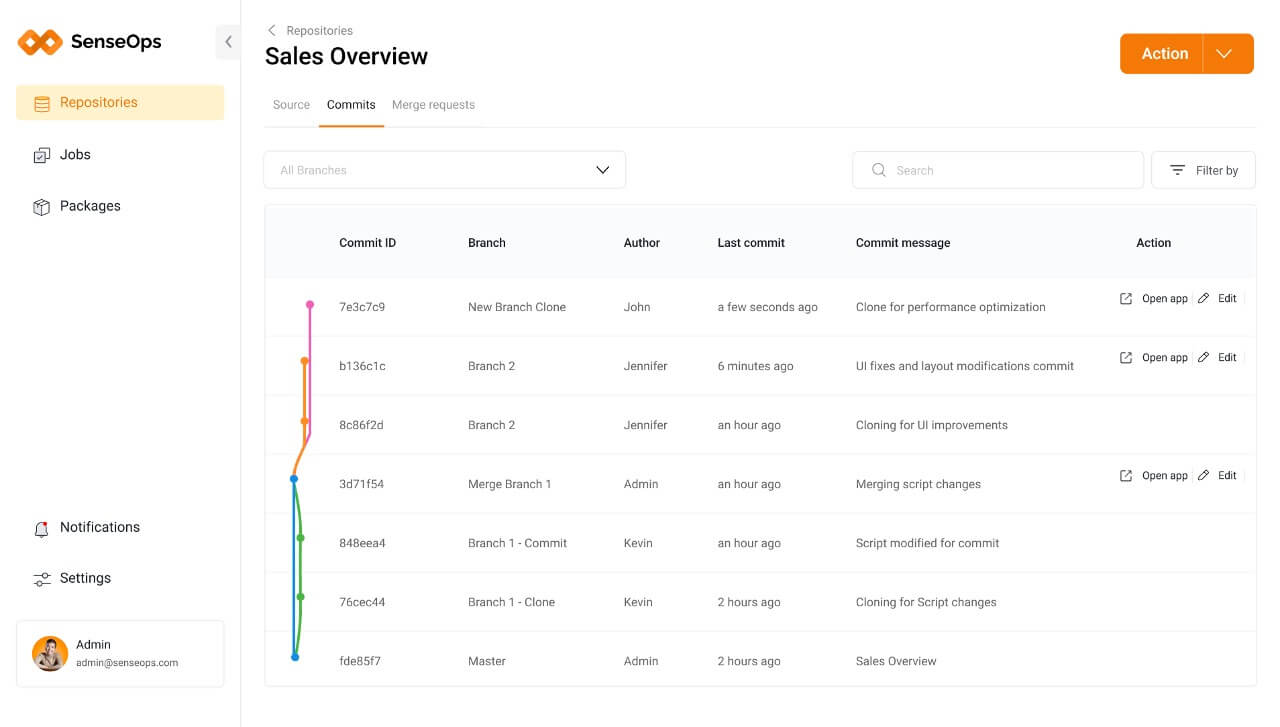Select Packages in the sidebar
Viewport: 1280px width, 727px height.
(x=90, y=206)
